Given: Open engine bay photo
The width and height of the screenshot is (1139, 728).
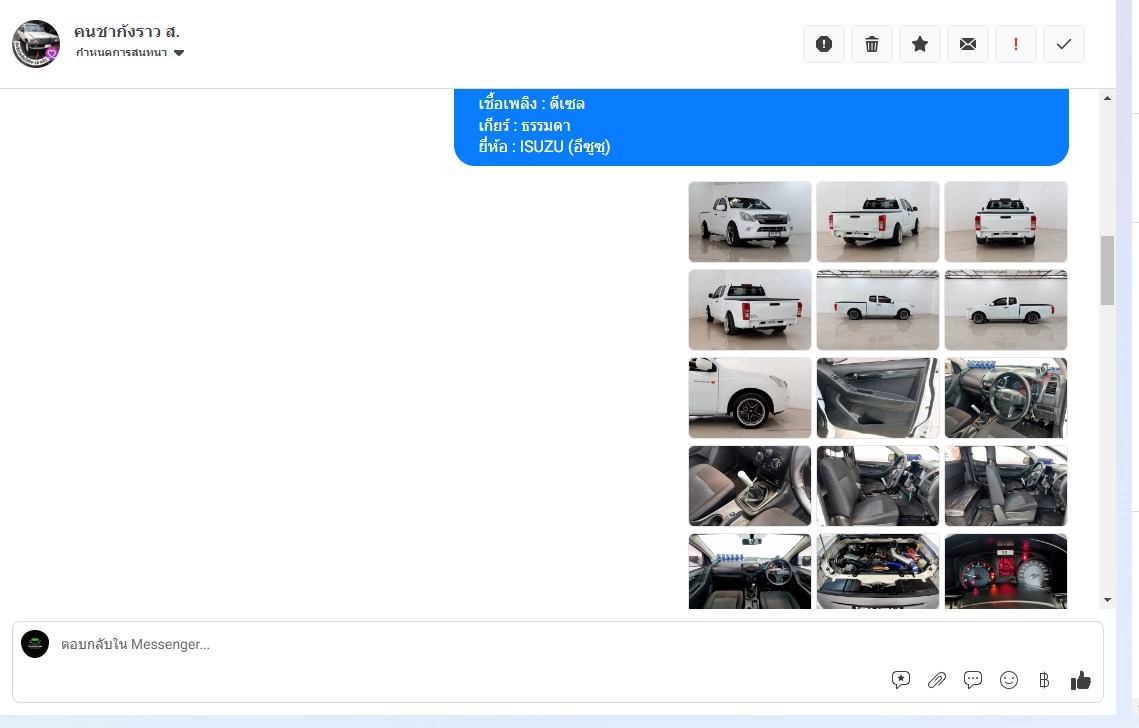Looking at the screenshot, I should coord(877,571).
